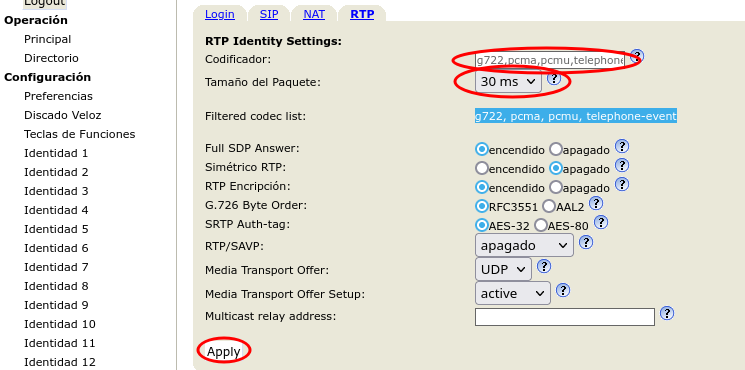Click the Multicast relay address input field

click(565, 317)
